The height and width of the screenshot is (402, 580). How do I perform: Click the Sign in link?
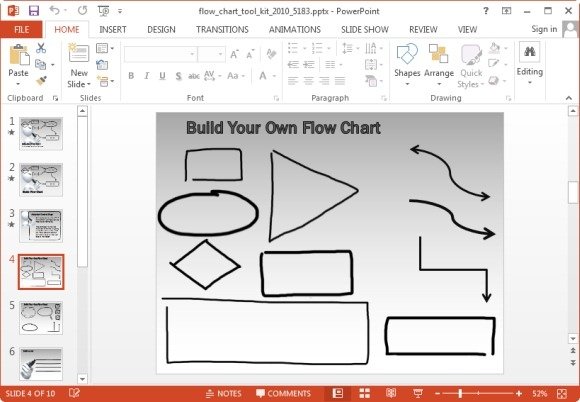(x=544, y=29)
